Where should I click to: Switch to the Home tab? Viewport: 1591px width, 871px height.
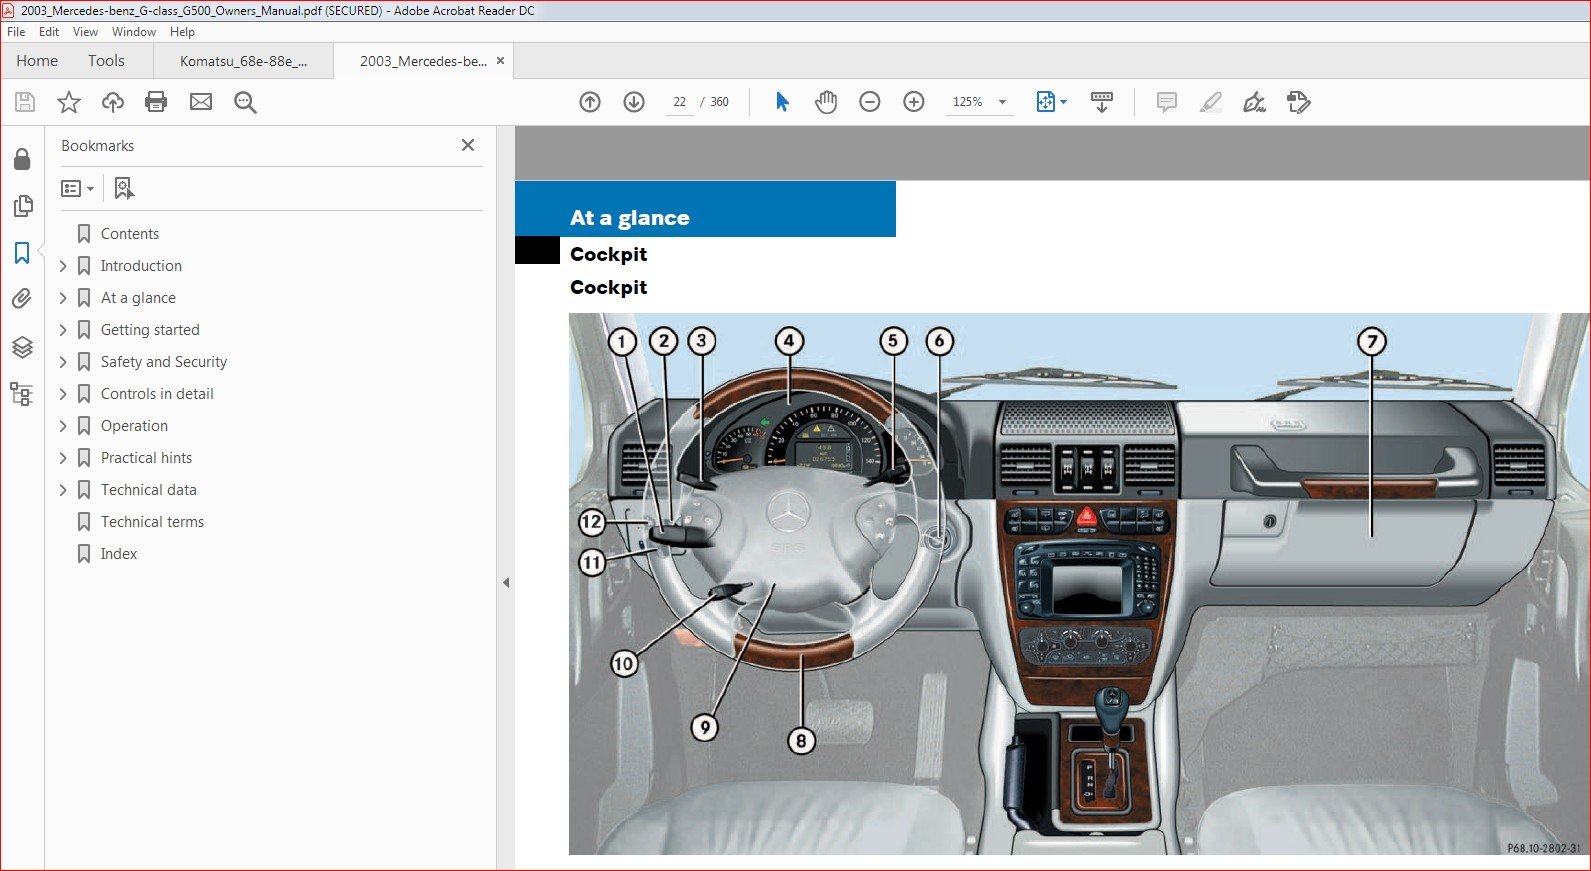pos(37,61)
